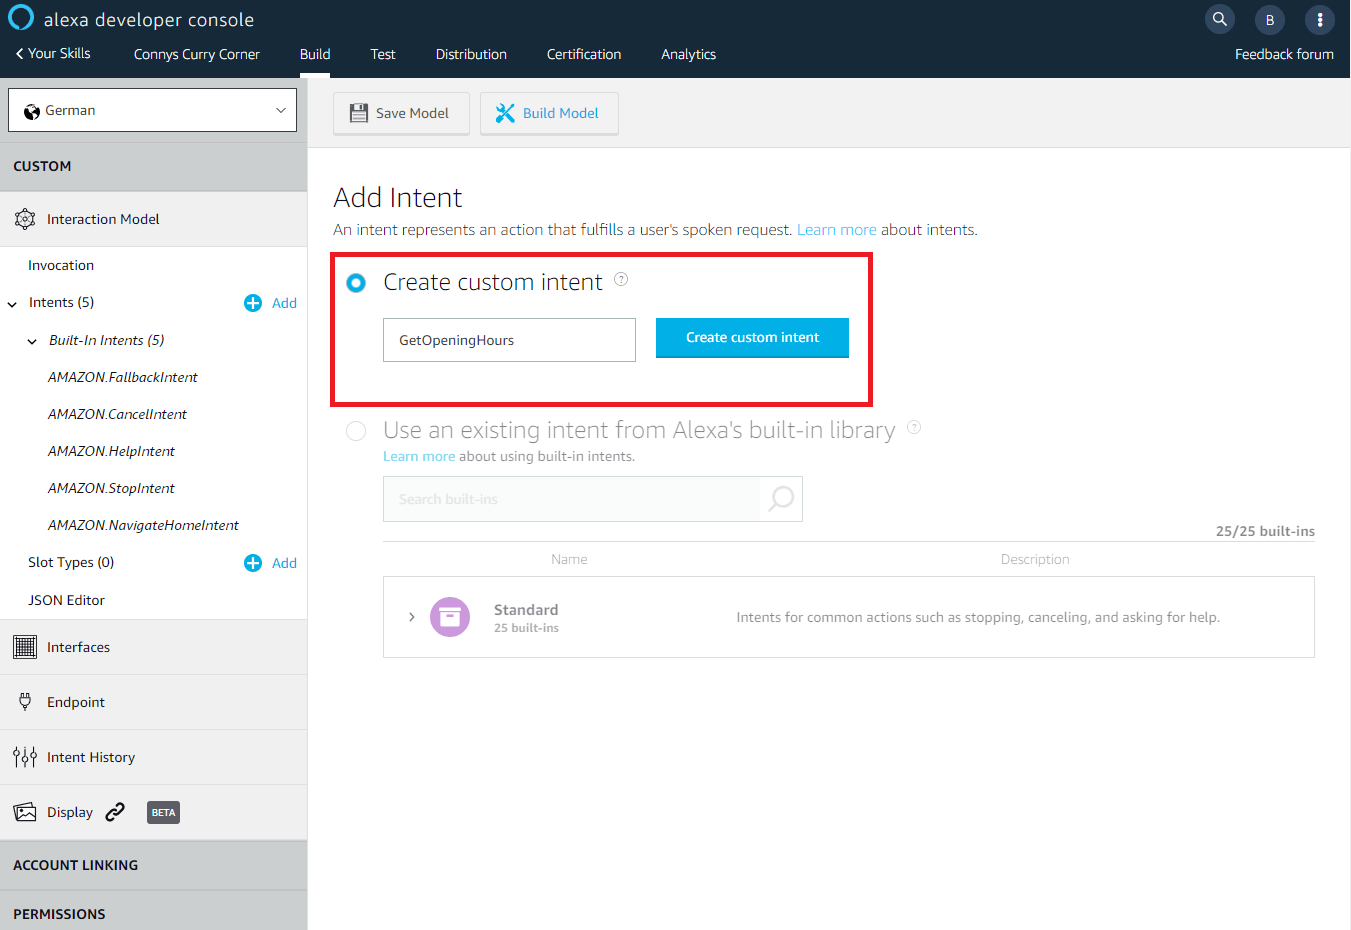1351x930 pixels.
Task: Click Add link next to Intents
Action: (284, 303)
